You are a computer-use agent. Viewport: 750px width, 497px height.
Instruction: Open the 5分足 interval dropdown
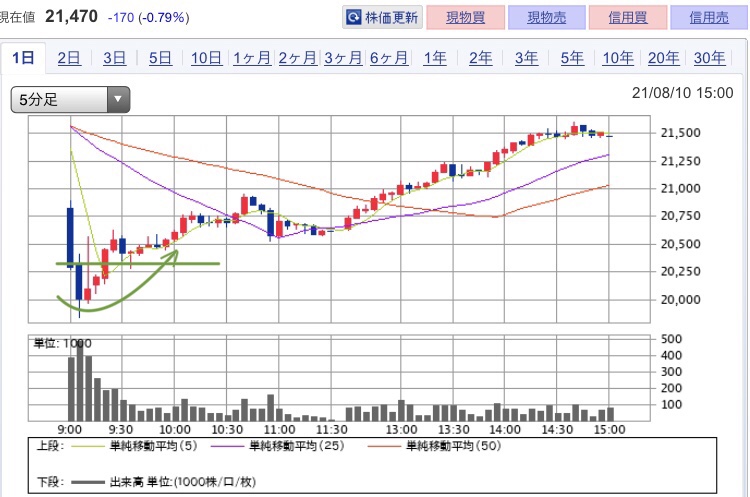[70, 99]
